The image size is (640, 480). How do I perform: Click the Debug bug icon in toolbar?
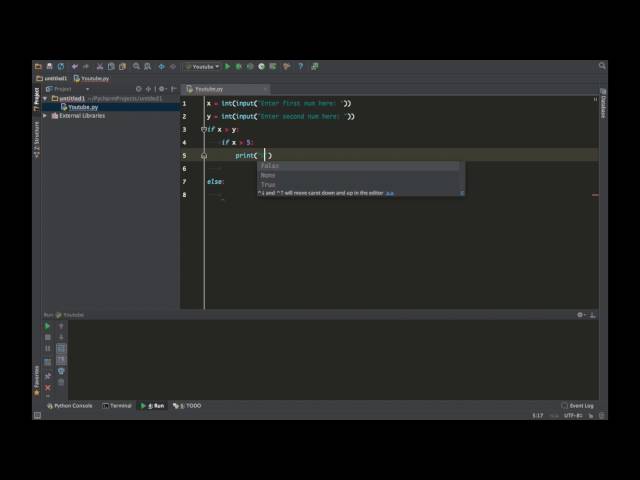click(x=239, y=66)
